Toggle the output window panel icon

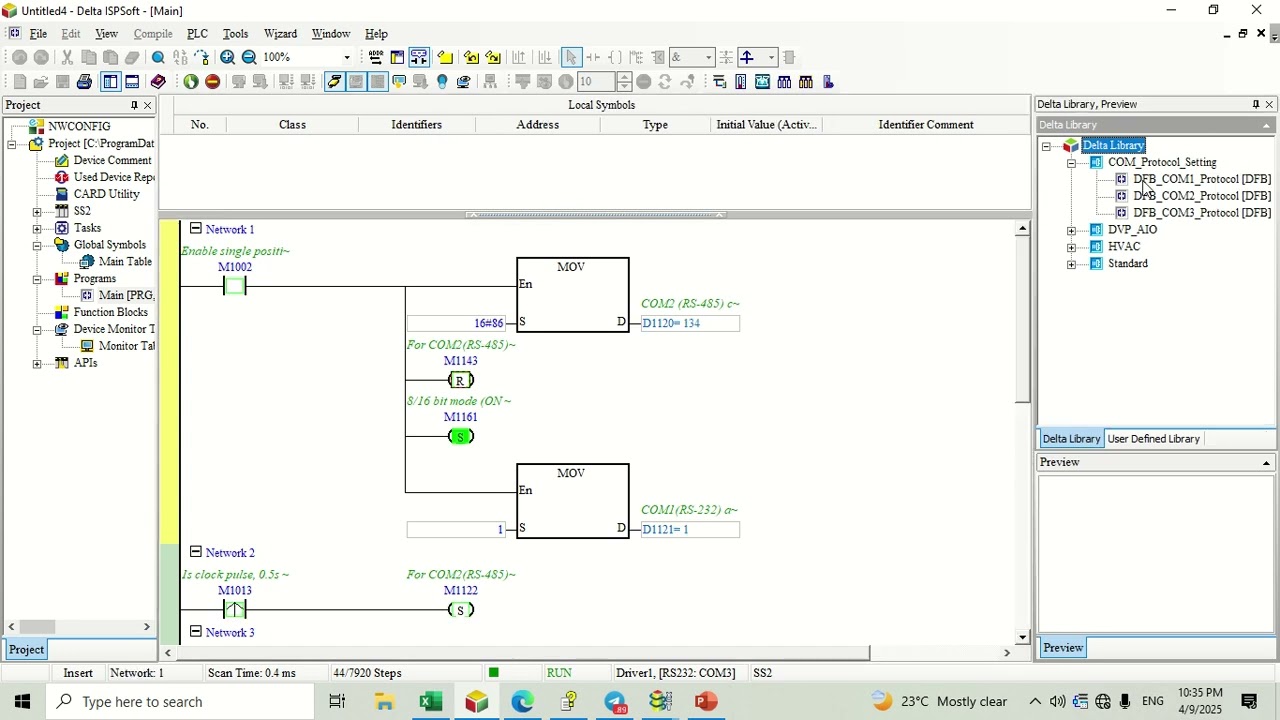pos(132,81)
